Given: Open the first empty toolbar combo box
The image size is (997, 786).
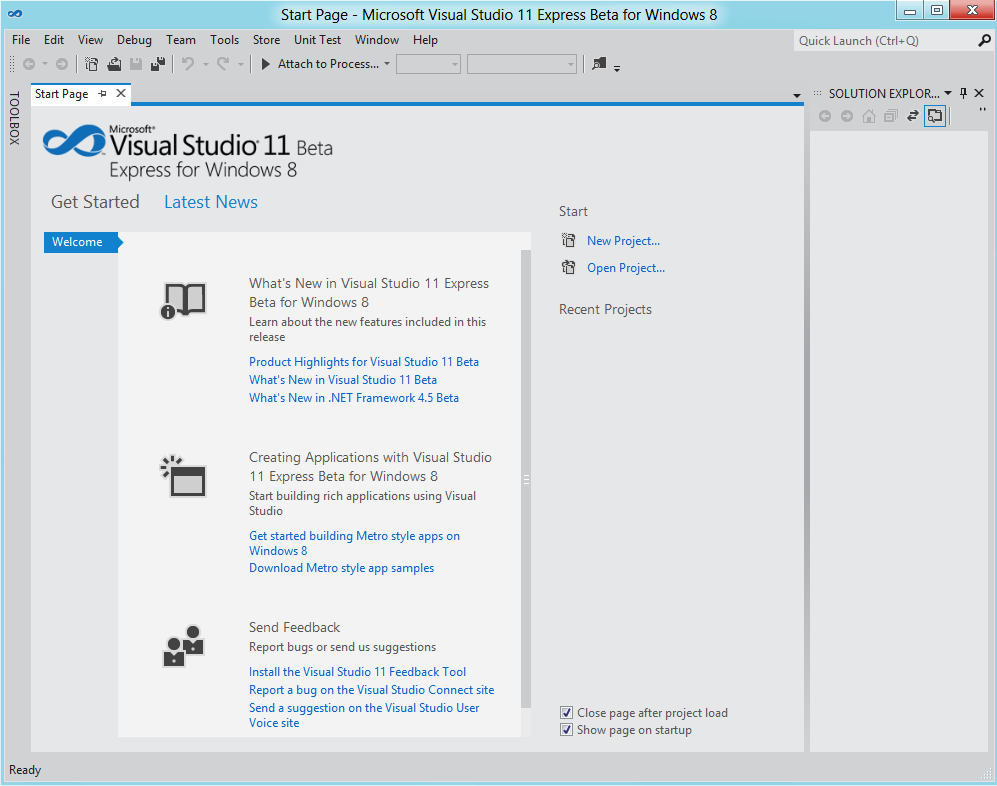Looking at the screenshot, I should point(428,64).
